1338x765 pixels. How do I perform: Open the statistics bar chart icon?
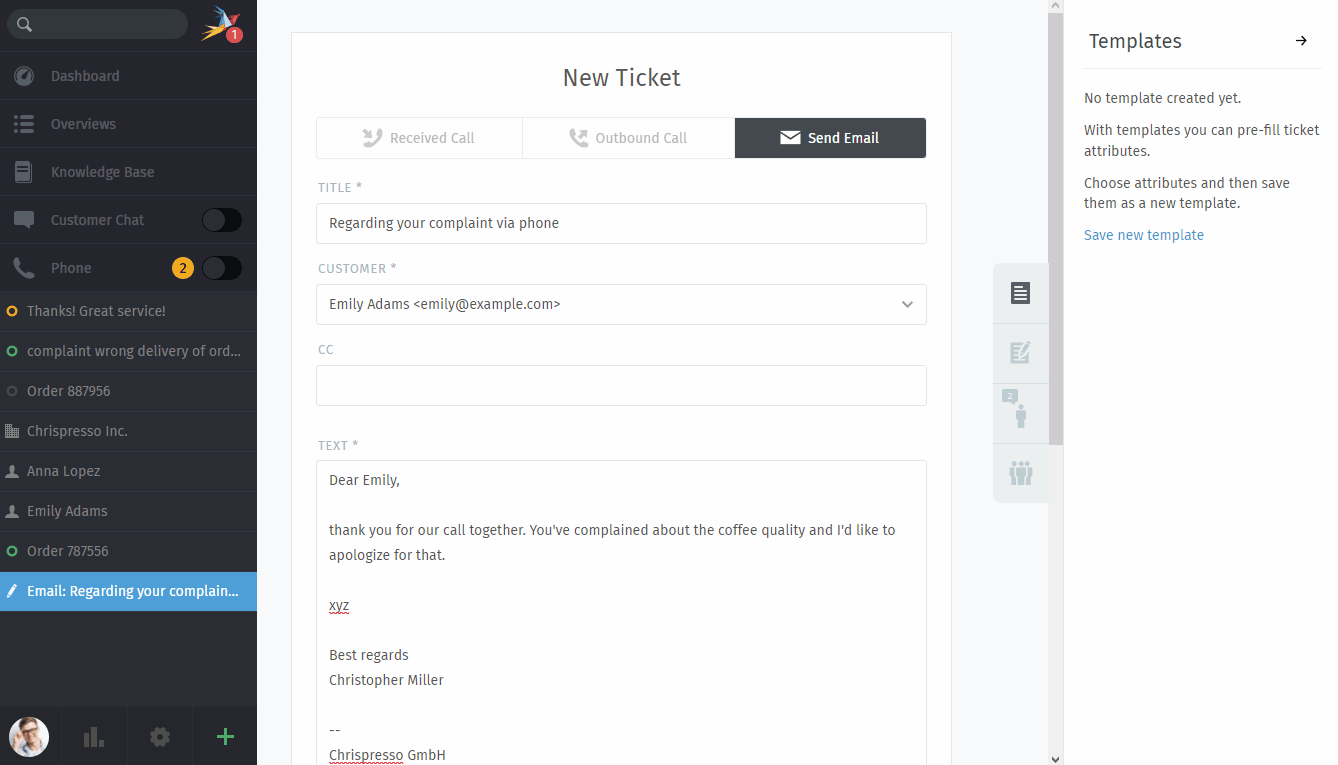tap(94, 737)
